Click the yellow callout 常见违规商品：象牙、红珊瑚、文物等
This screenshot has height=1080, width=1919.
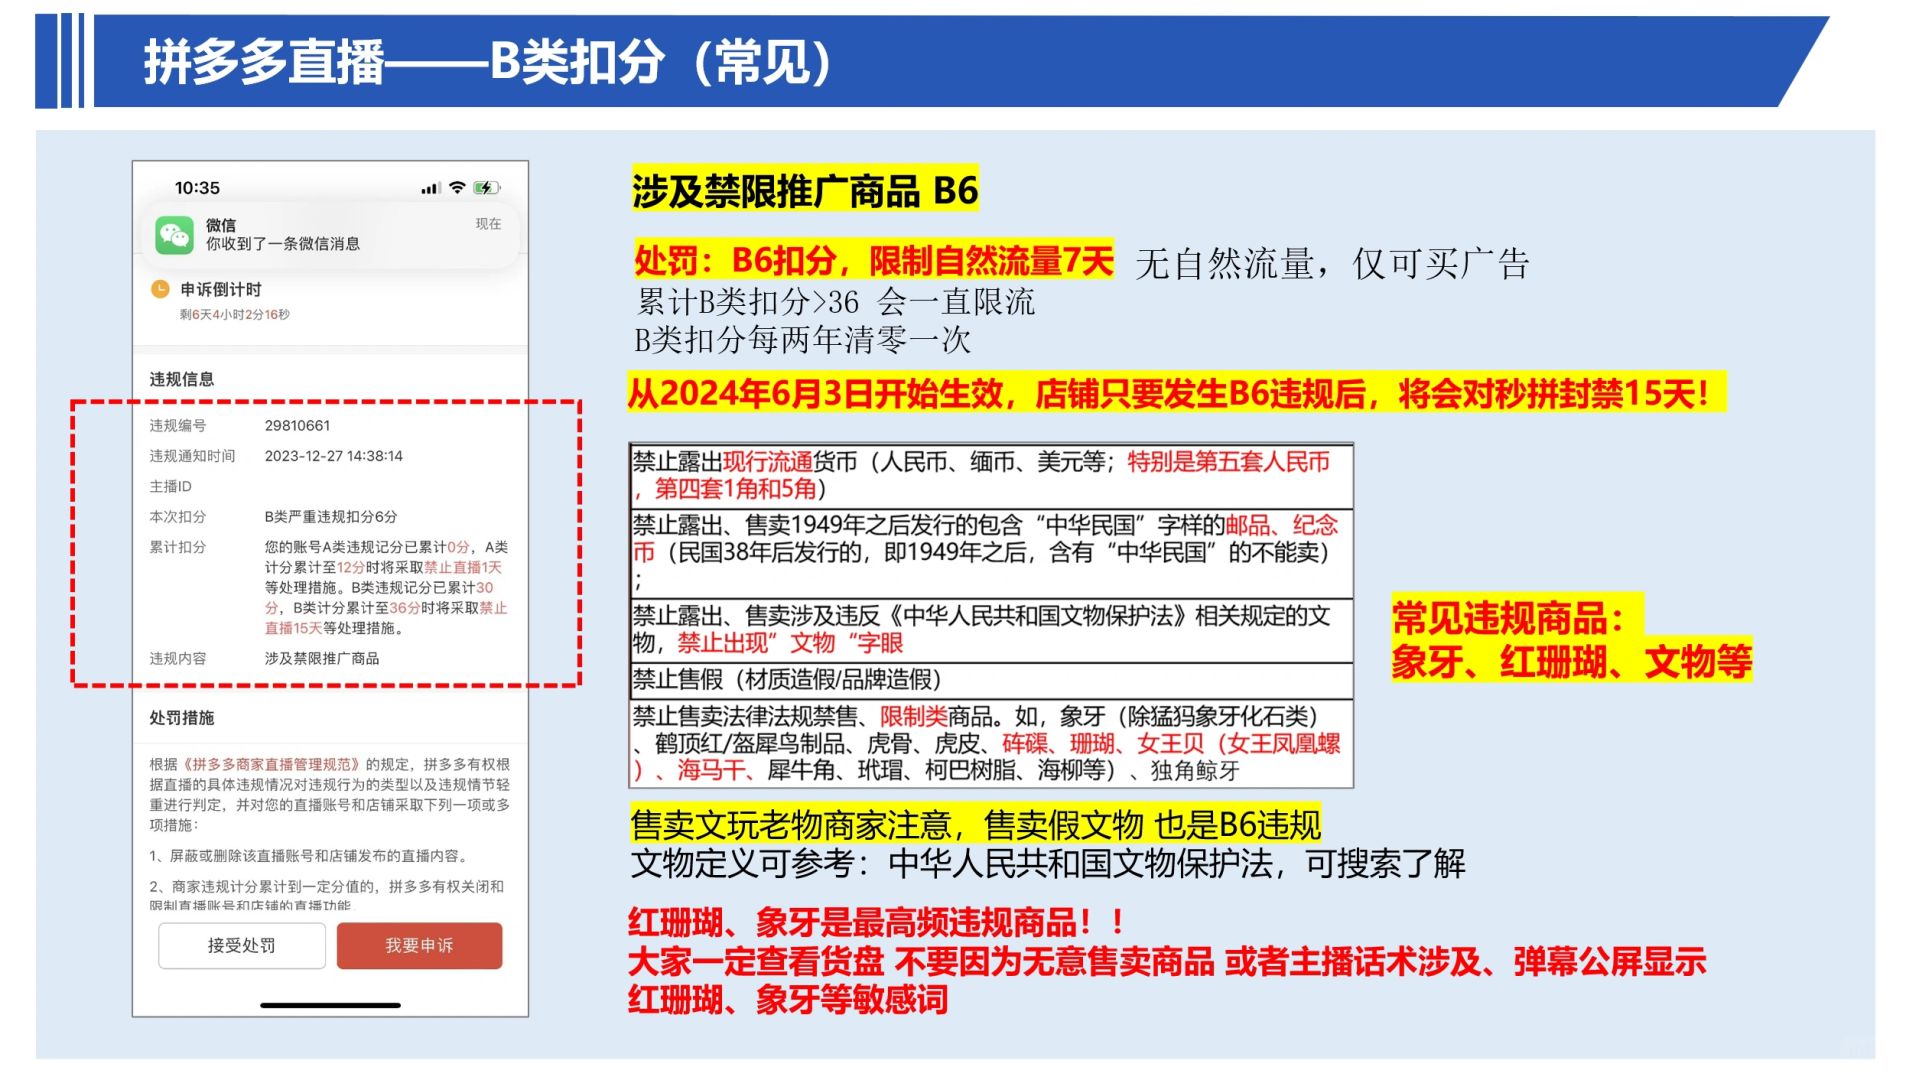(1571, 639)
